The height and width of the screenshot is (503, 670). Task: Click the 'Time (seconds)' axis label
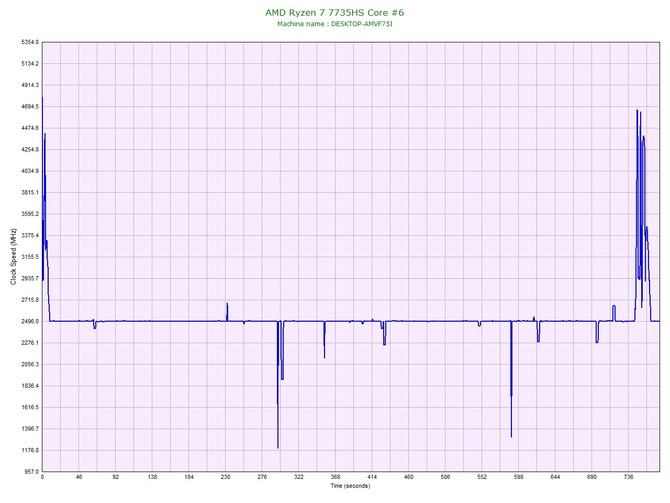coord(350,486)
